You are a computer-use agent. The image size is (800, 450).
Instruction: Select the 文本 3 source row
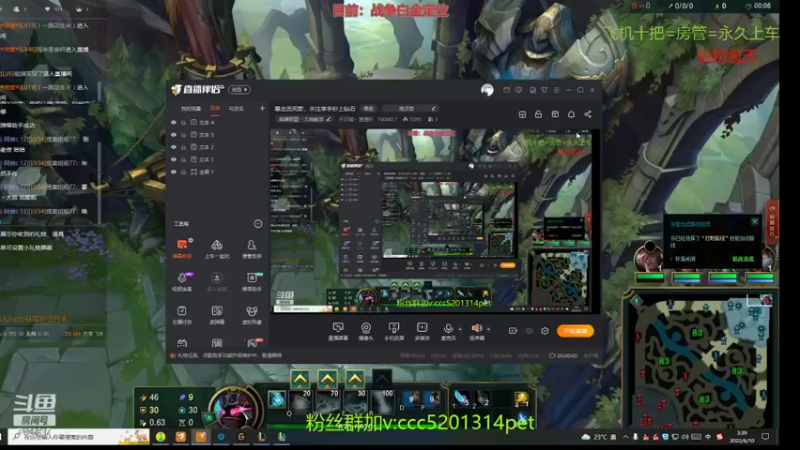click(x=218, y=135)
